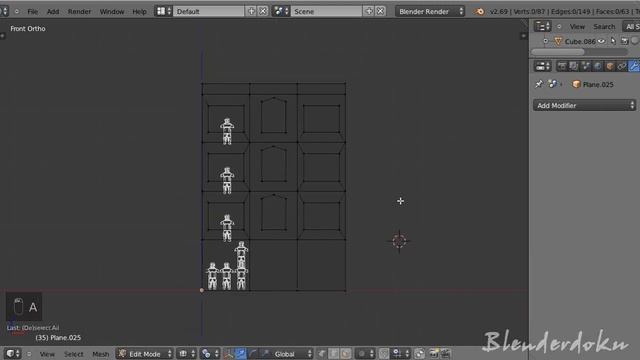The image size is (640, 360).
Task: Select the rotate manipulator icon
Action: click(253, 353)
